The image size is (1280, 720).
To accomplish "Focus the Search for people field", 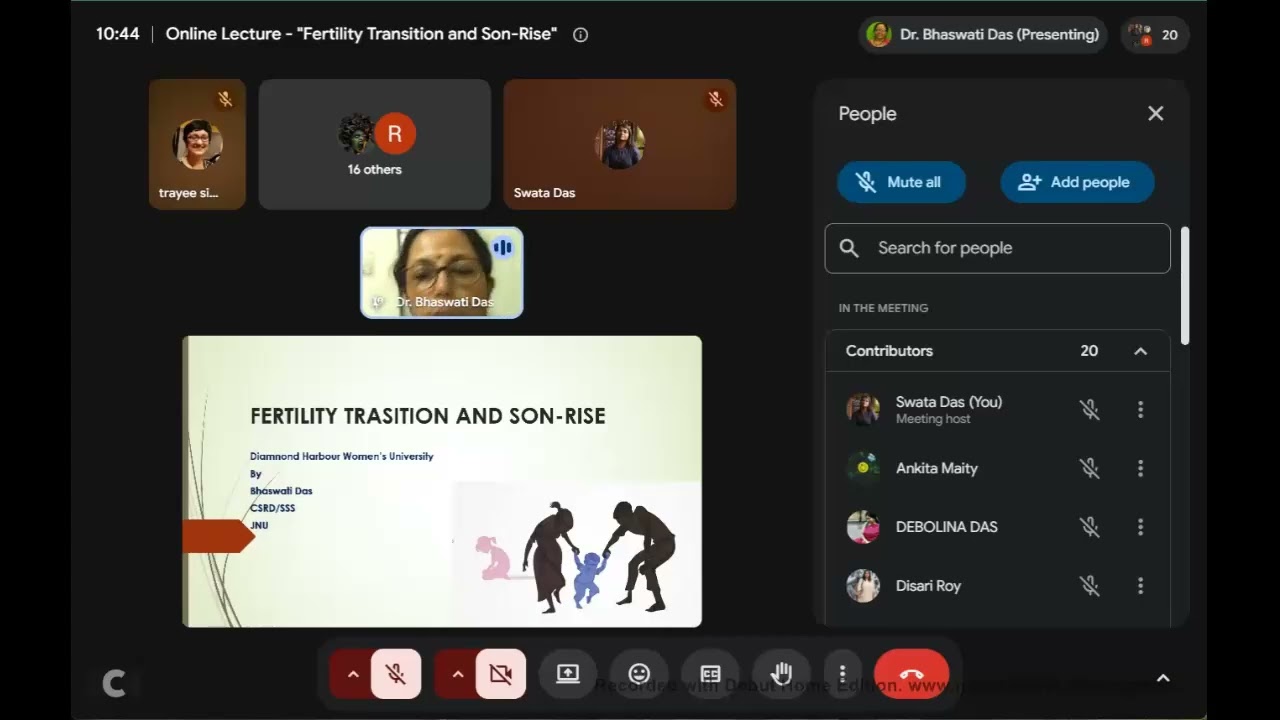I will coord(997,248).
